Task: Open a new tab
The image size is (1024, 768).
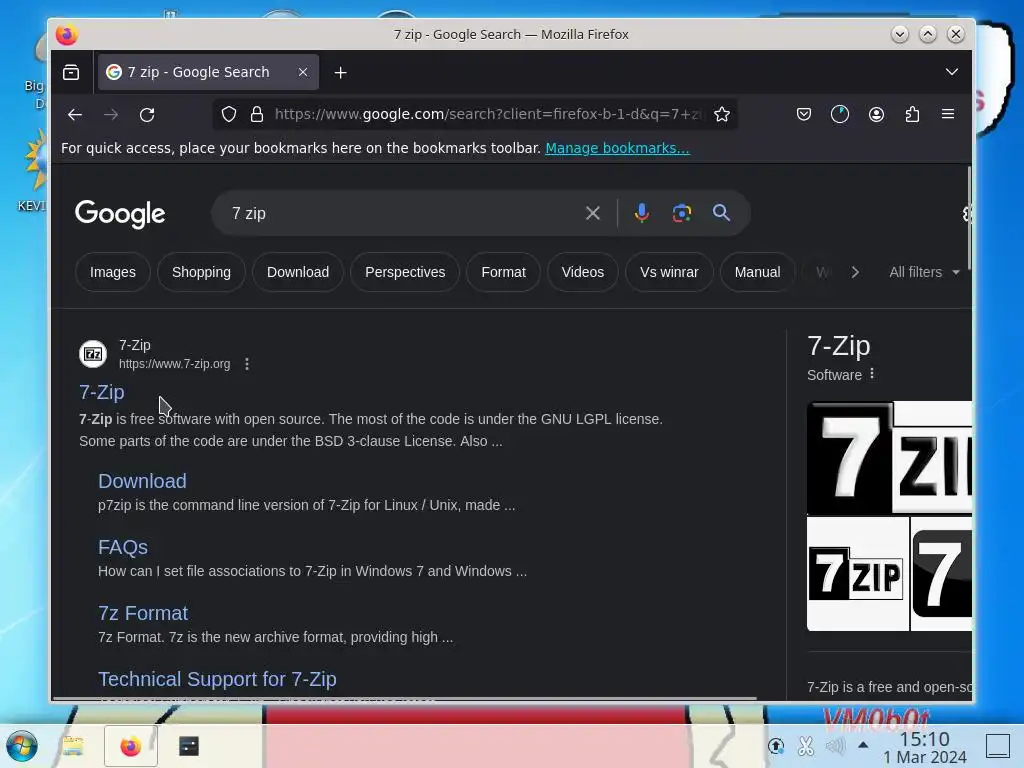Action: (x=340, y=72)
